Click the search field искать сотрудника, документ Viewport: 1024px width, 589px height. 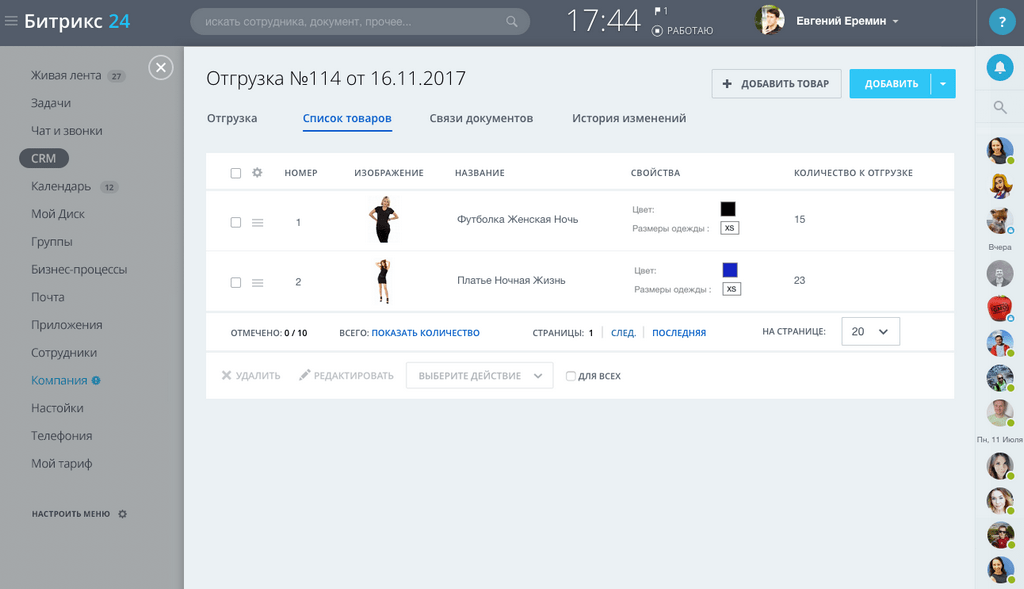(x=360, y=22)
